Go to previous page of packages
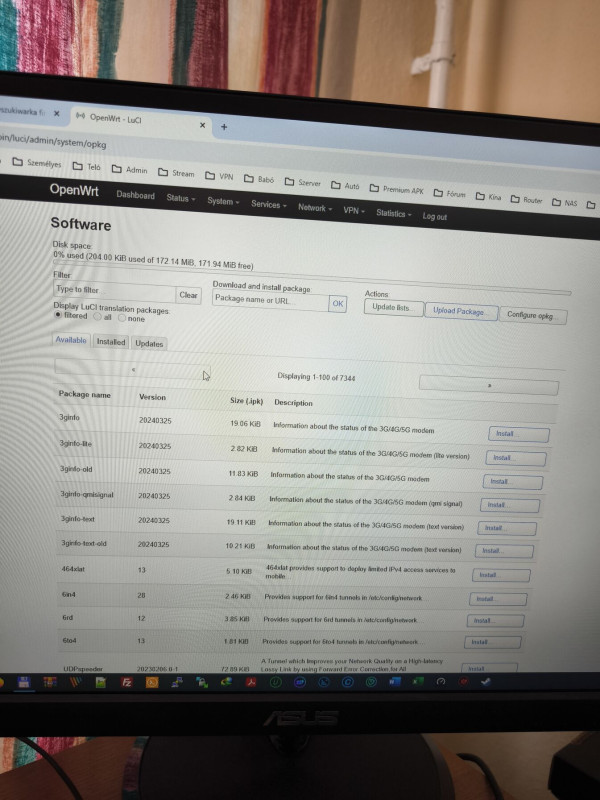Screen dimensions: 600x800 point(133,369)
